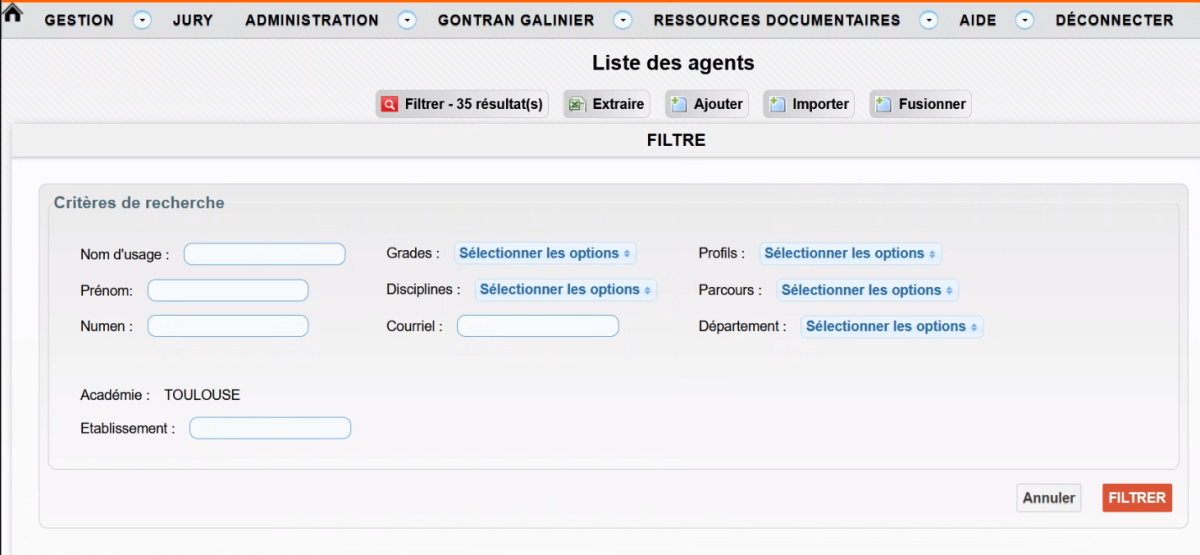Expand the Disciplines options dropdown
This screenshot has width=1200, height=555.
pyautogui.click(x=566, y=290)
